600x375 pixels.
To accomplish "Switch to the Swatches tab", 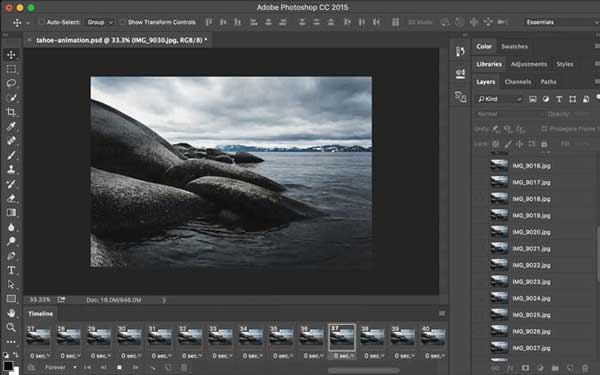I will point(514,47).
